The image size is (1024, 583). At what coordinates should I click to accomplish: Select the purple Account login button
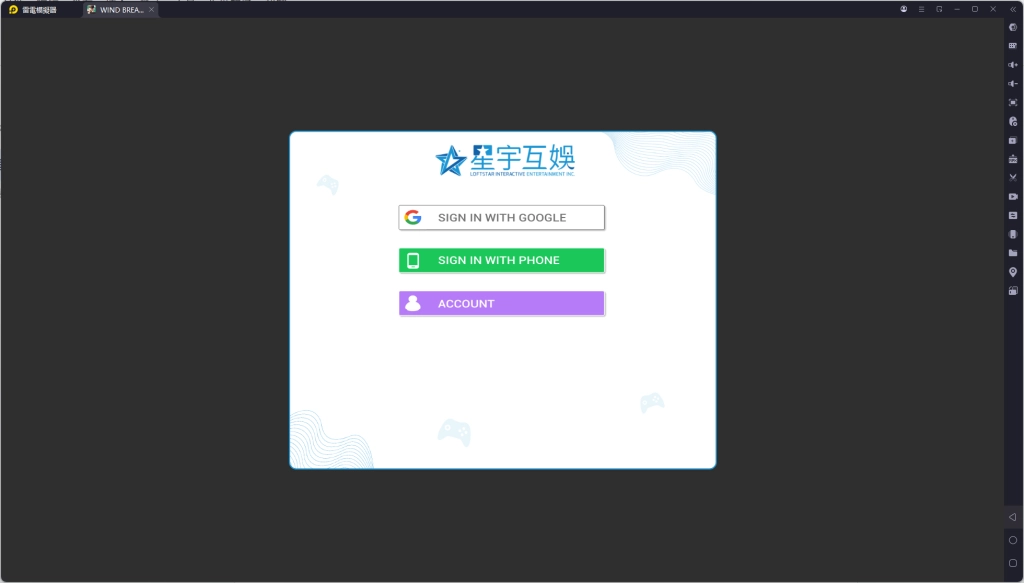coord(502,304)
